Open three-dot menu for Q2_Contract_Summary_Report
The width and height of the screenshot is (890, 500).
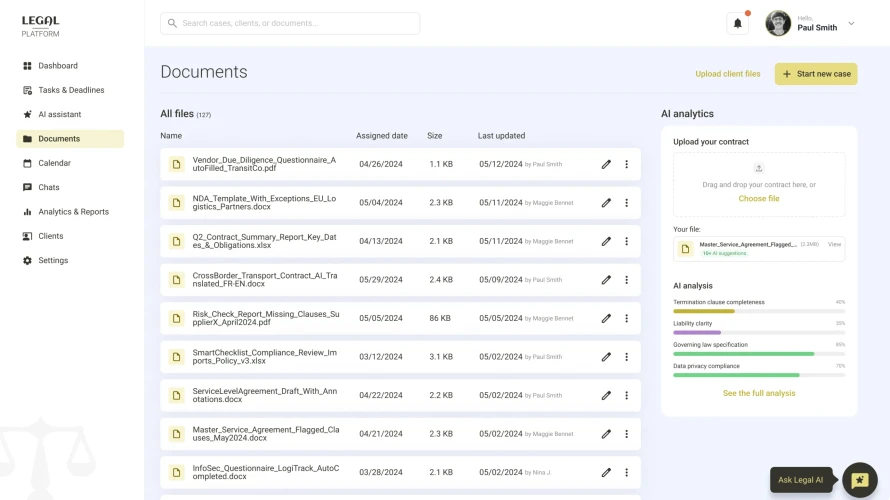627,241
